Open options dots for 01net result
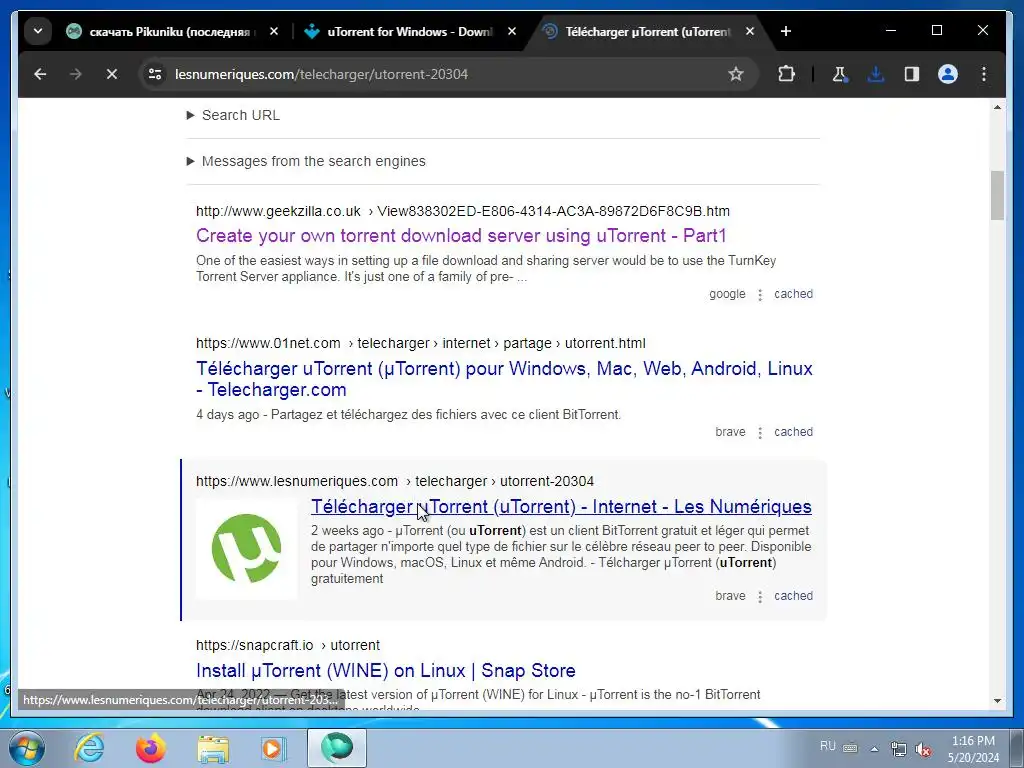This screenshot has height=768, width=1024. pyautogui.click(x=760, y=432)
